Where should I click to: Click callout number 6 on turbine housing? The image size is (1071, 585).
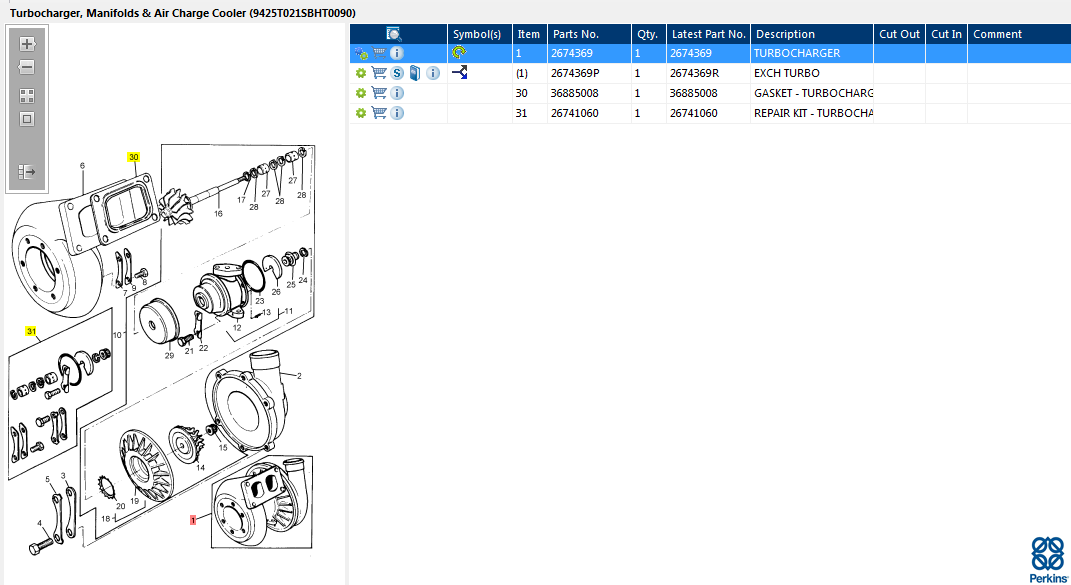pos(83,165)
